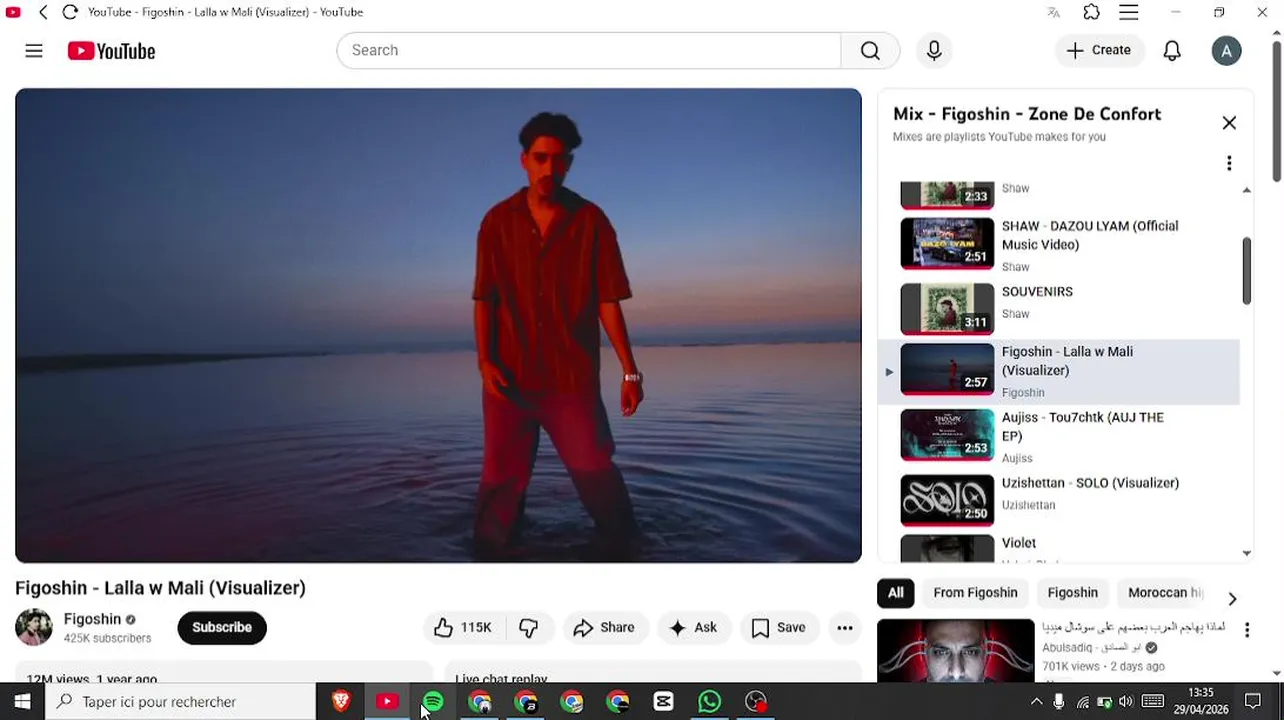Click the video player
1284x720 pixels.
click(x=438, y=326)
